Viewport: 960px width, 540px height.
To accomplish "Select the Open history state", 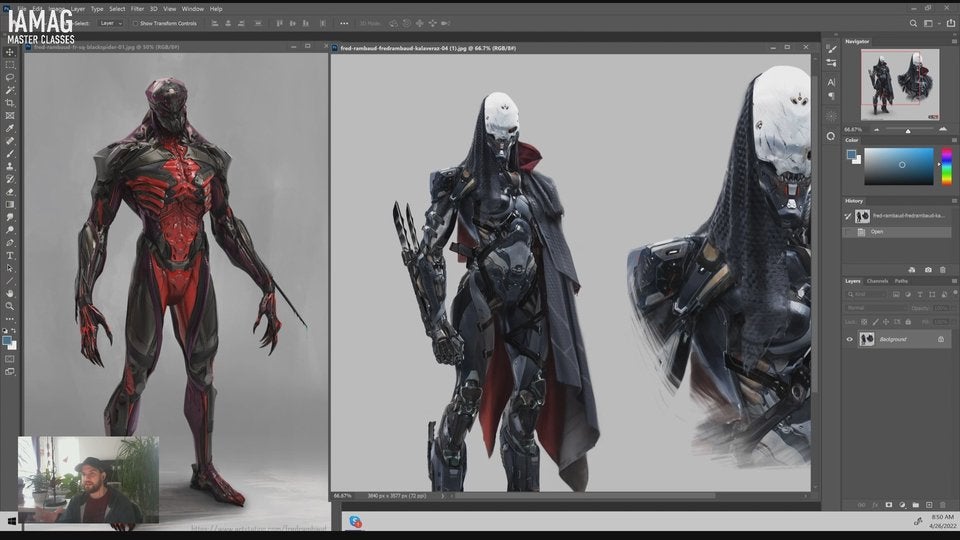I will [x=877, y=231].
